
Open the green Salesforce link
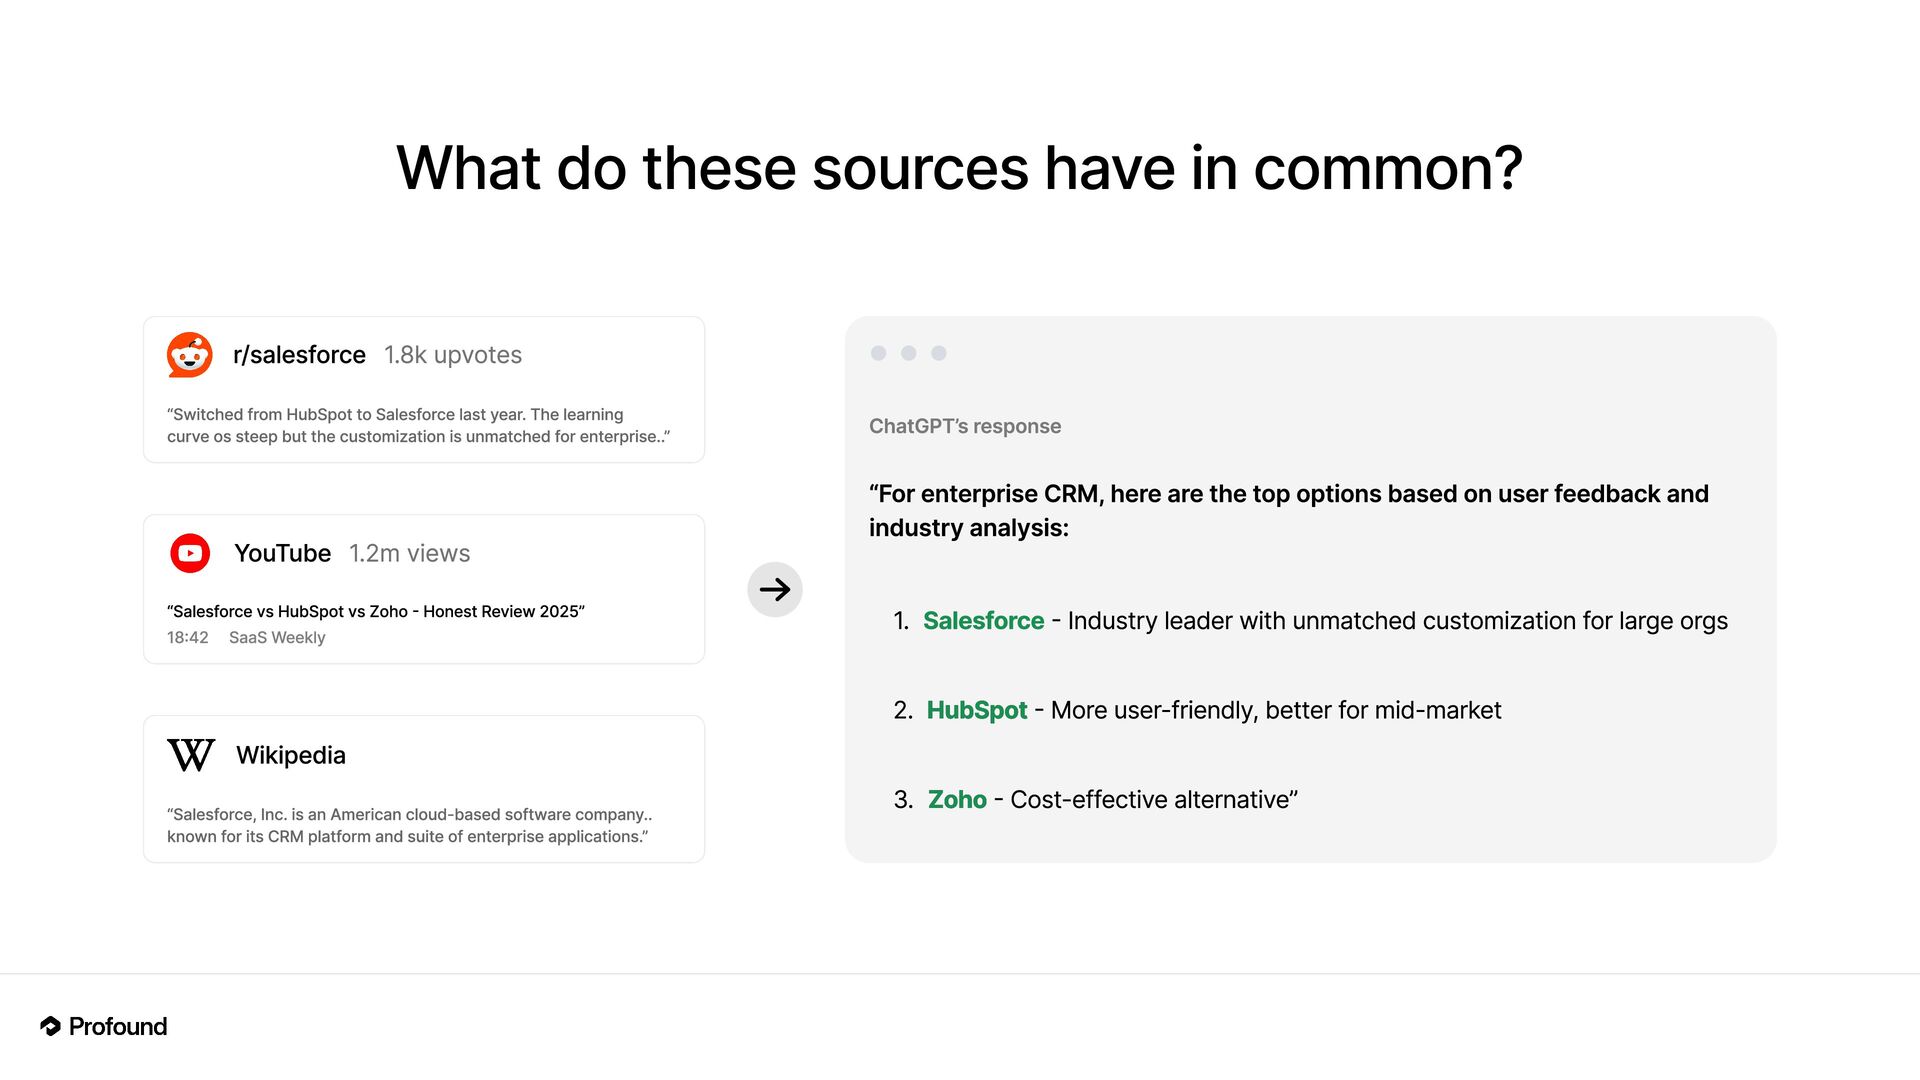(x=983, y=621)
